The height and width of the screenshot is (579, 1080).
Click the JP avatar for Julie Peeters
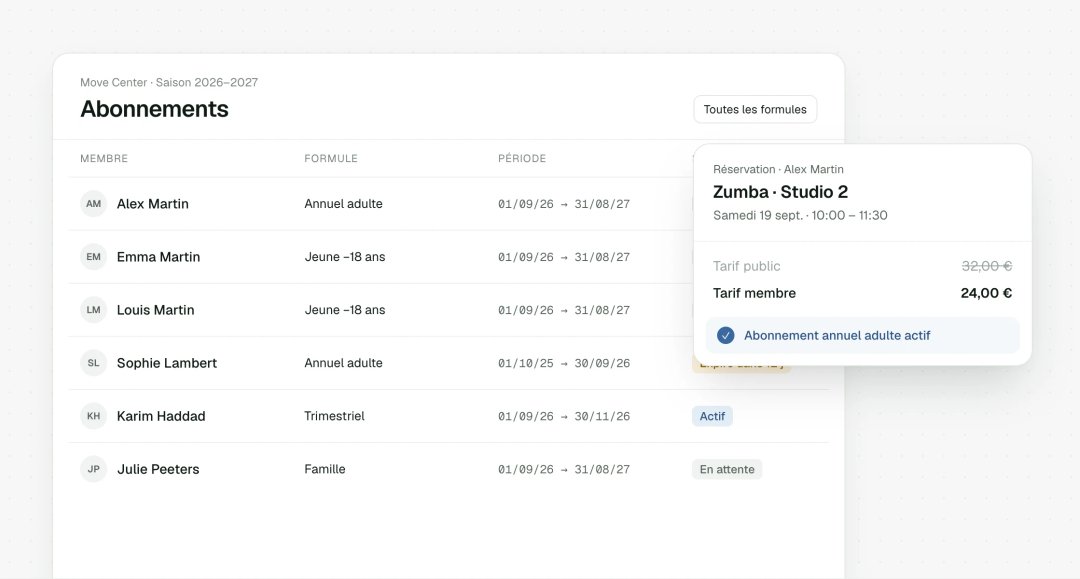tap(94, 469)
